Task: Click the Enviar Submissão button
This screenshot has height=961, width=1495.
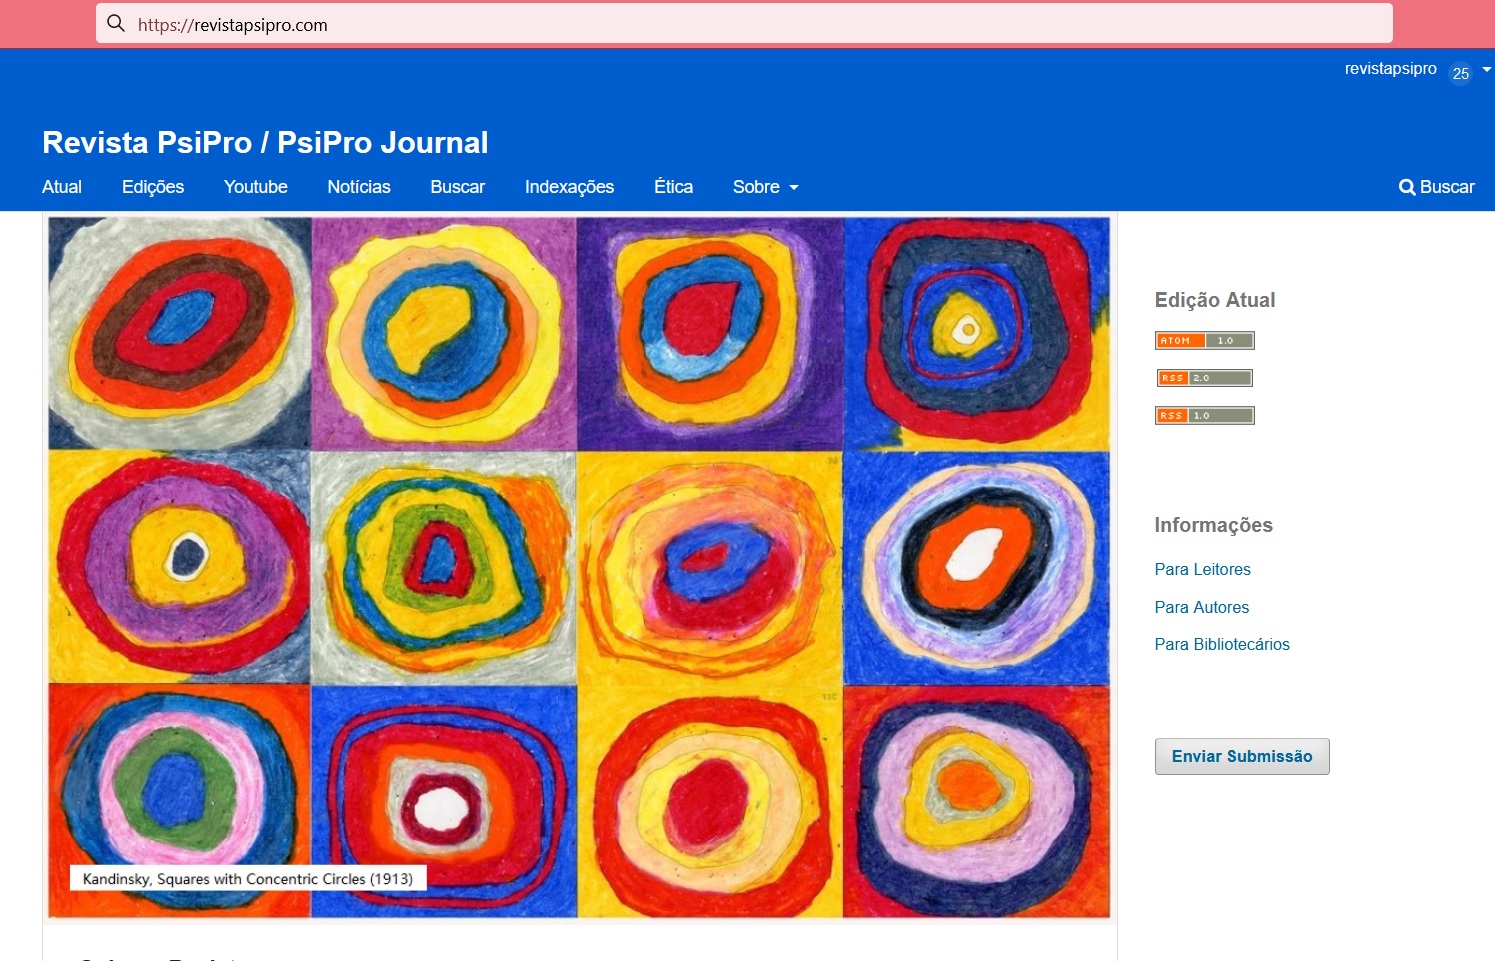Action: coord(1242,756)
